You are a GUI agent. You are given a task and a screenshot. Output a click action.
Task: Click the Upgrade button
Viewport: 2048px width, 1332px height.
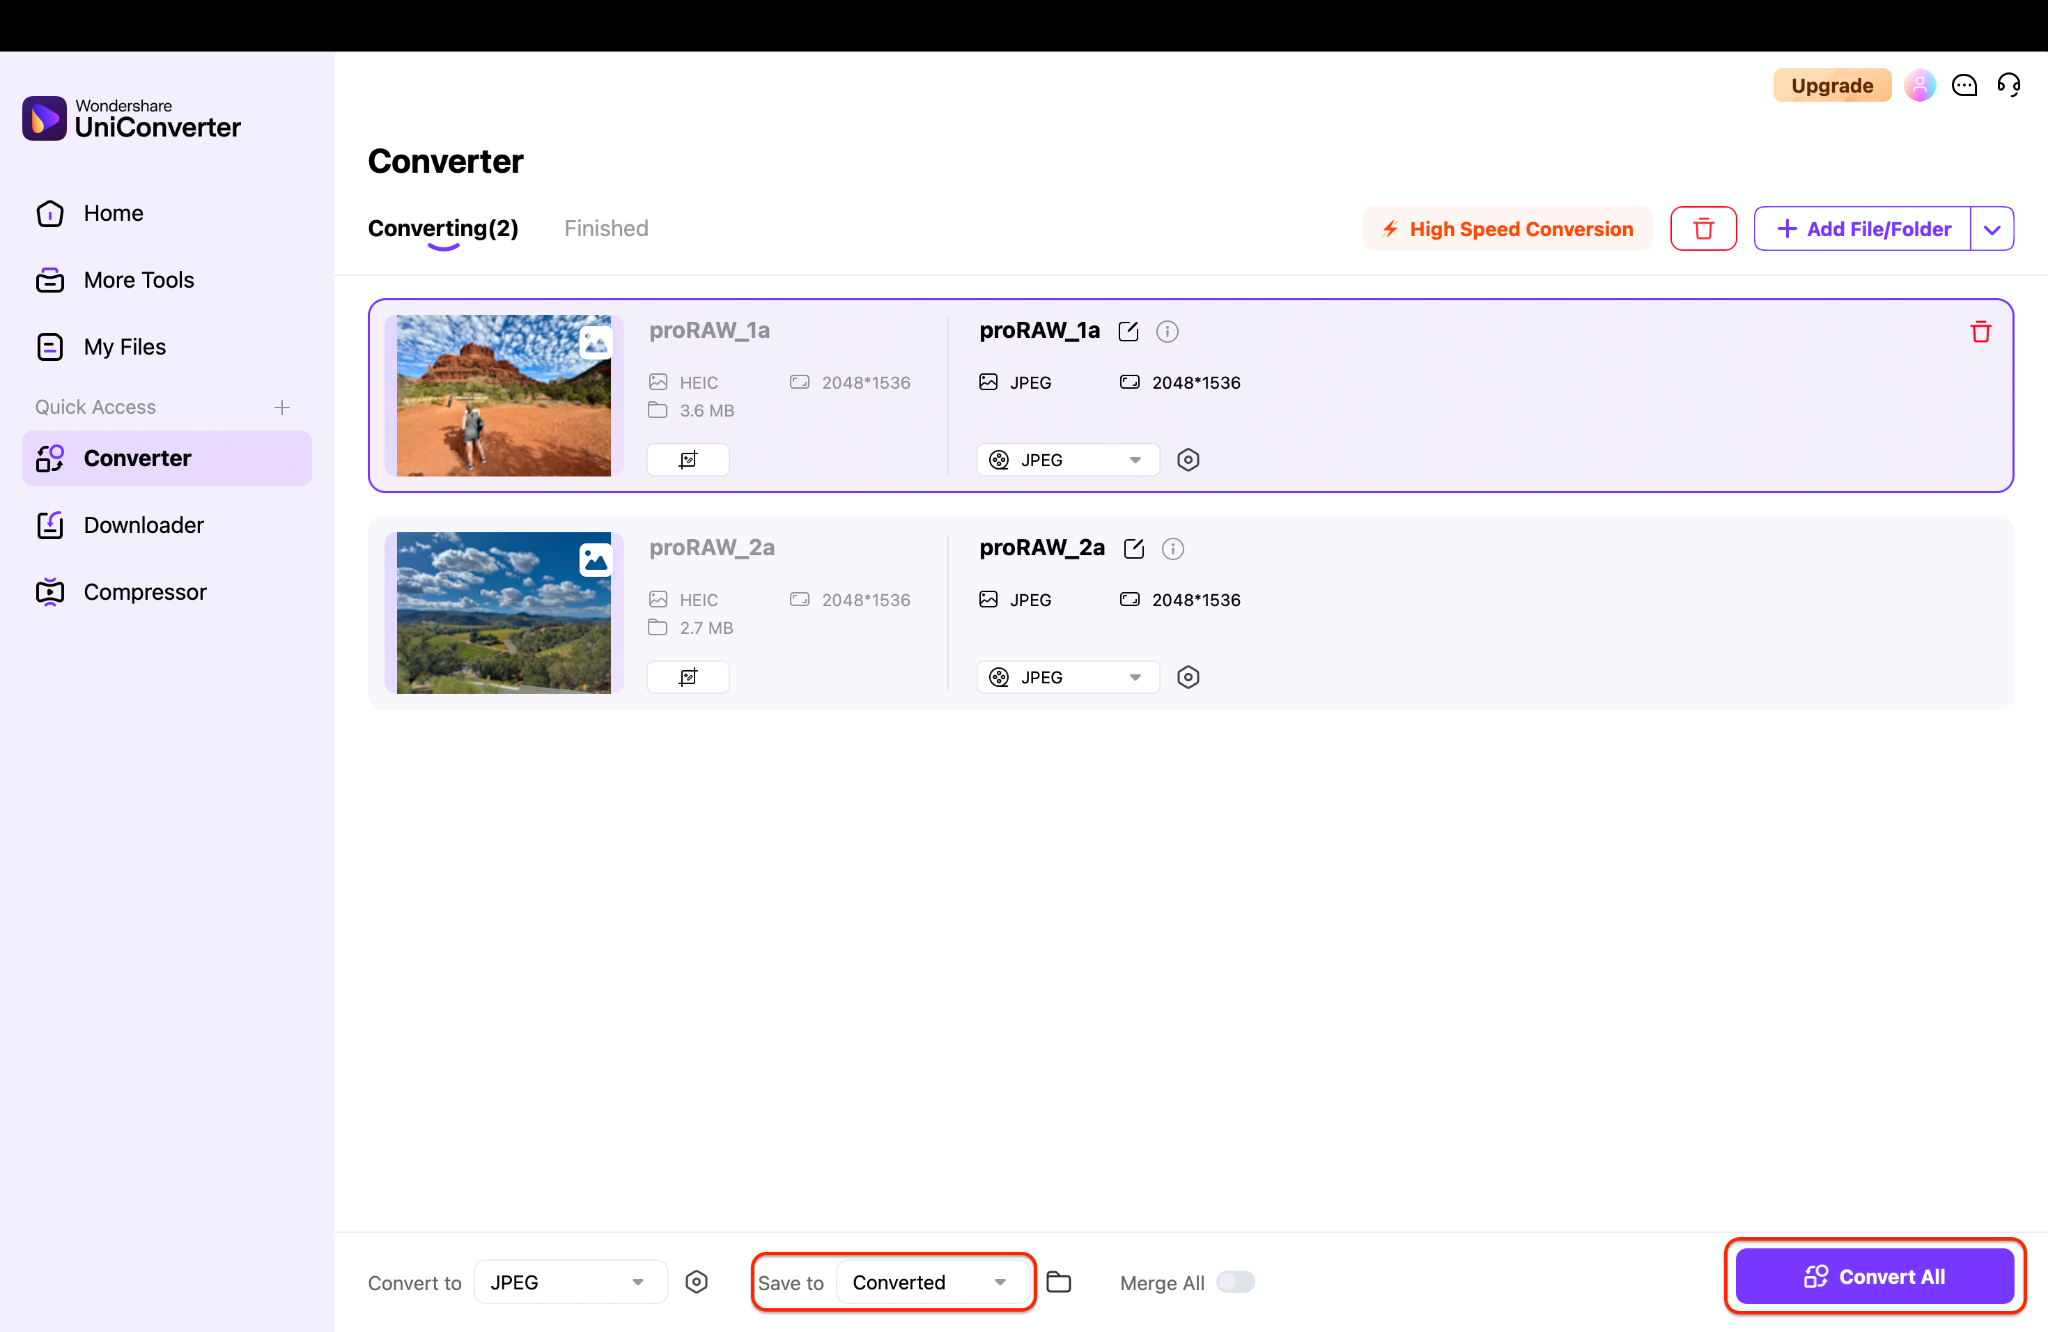(1831, 85)
